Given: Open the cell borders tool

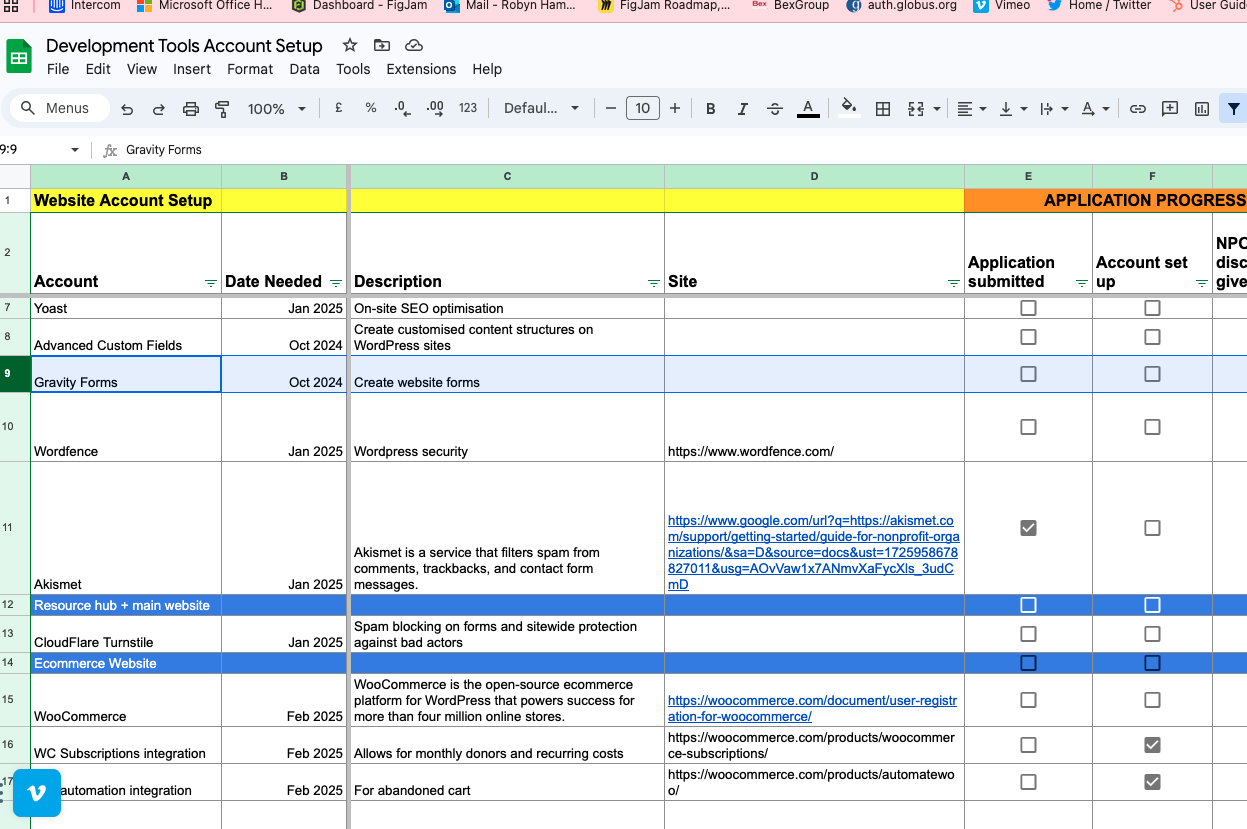Looking at the screenshot, I should 883,109.
